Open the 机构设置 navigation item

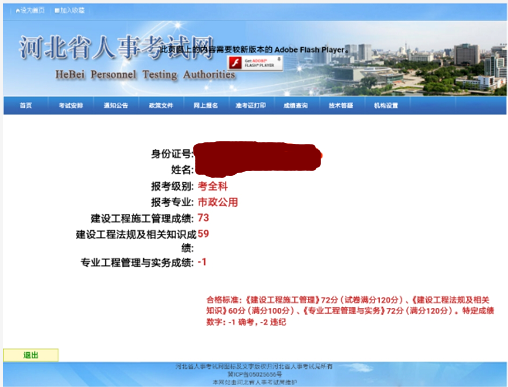(x=386, y=105)
